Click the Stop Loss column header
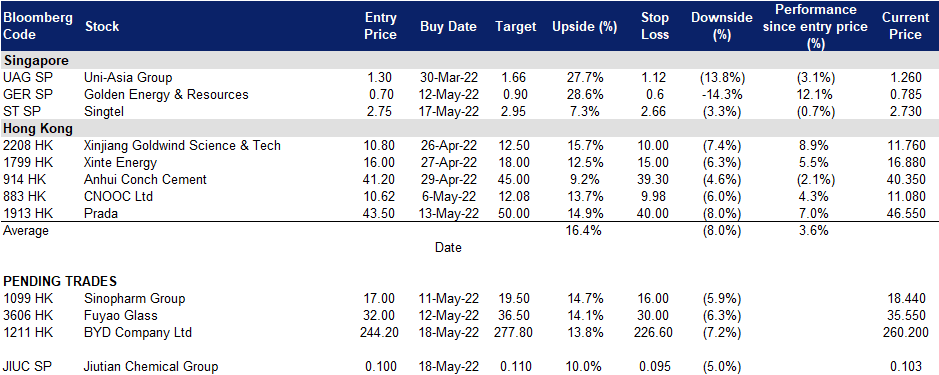Image resolution: width=939 pixels, height=375 pixels. pyautogui.click(x=654, y=26)
